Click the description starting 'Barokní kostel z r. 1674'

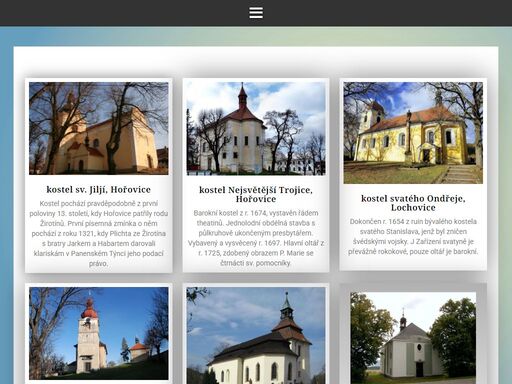(x=256, y=238)
